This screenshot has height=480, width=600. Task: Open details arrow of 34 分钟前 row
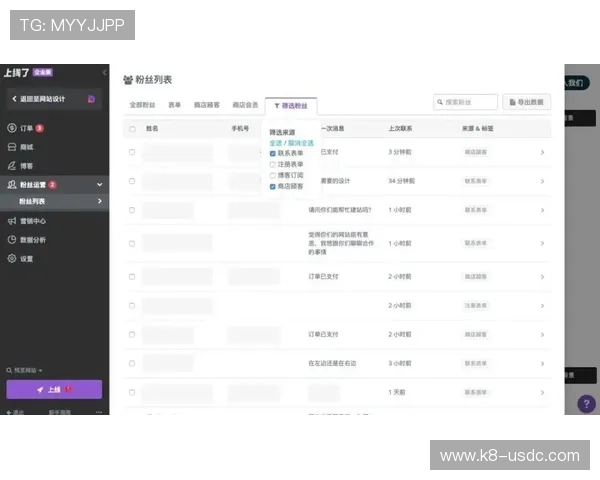542,181
